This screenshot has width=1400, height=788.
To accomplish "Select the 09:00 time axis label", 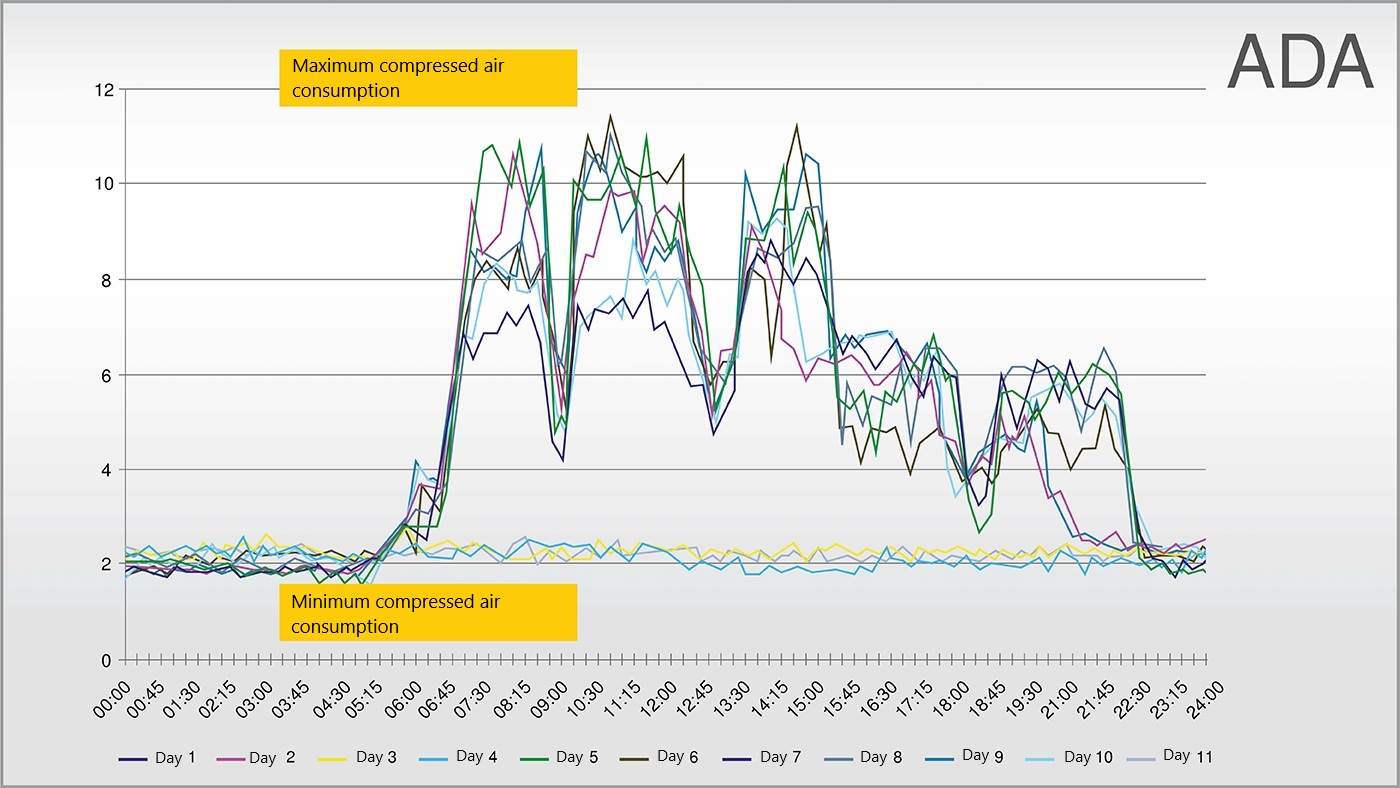I will click(549, 695).
